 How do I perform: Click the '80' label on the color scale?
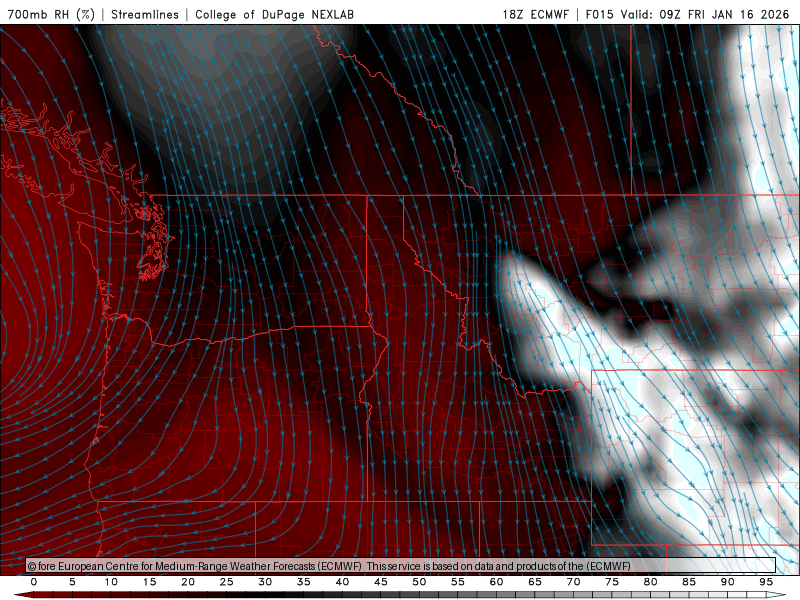pyautogui.click(x=651, y=582)
